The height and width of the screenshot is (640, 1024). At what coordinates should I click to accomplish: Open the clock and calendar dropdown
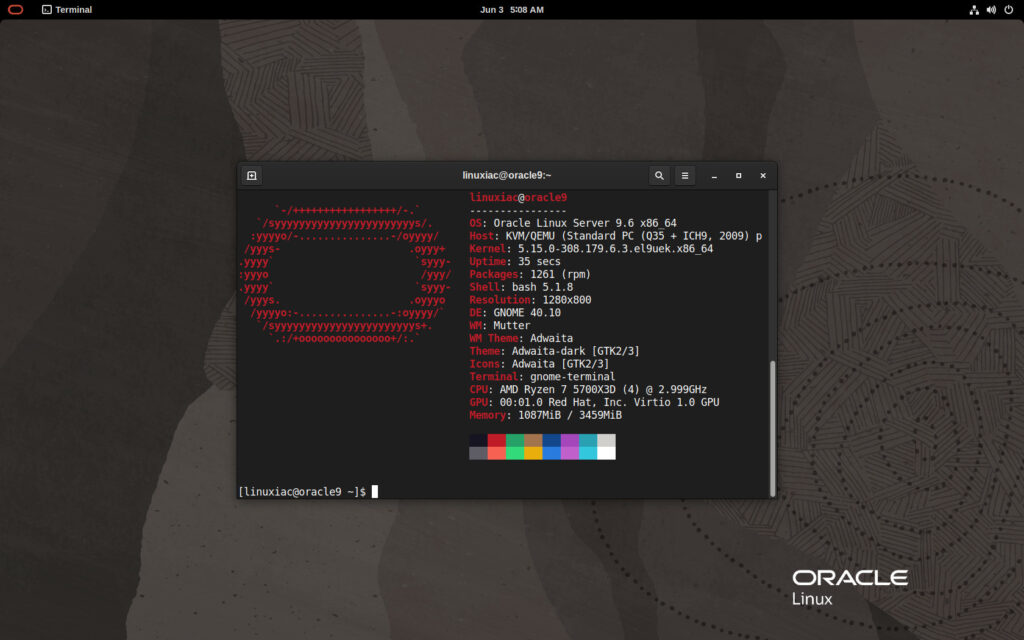[x=512, y=9]
